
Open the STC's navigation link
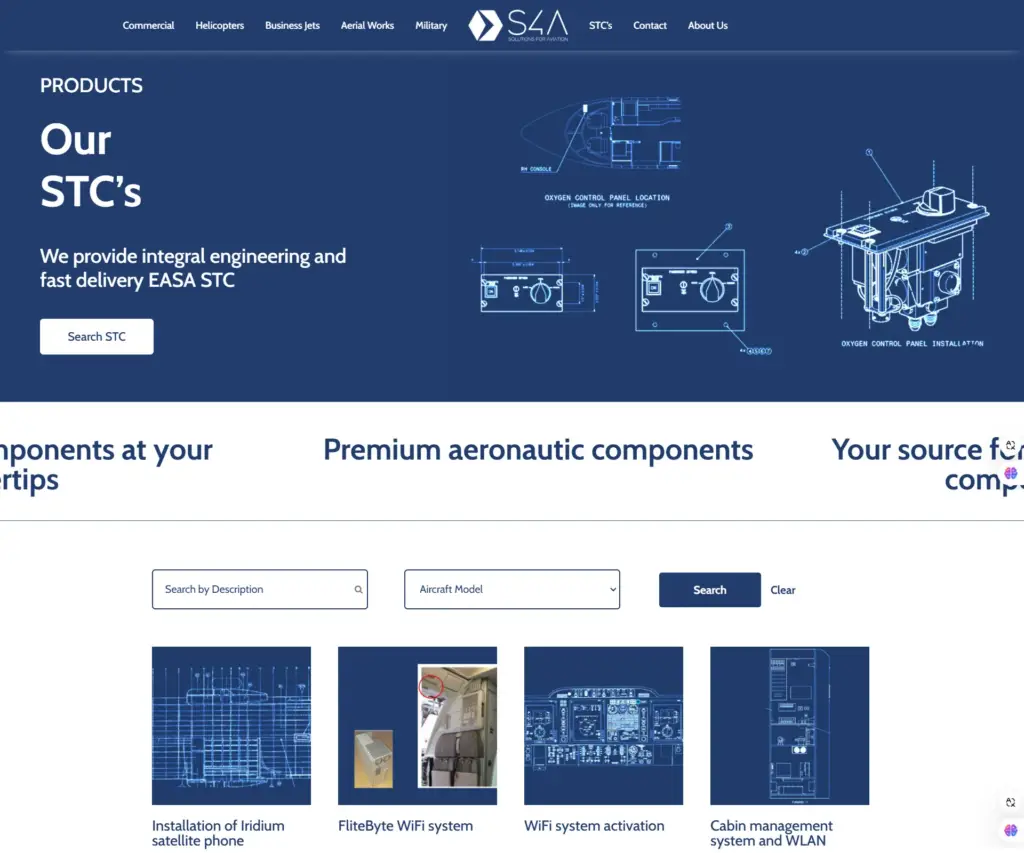[x=600, y=26]
